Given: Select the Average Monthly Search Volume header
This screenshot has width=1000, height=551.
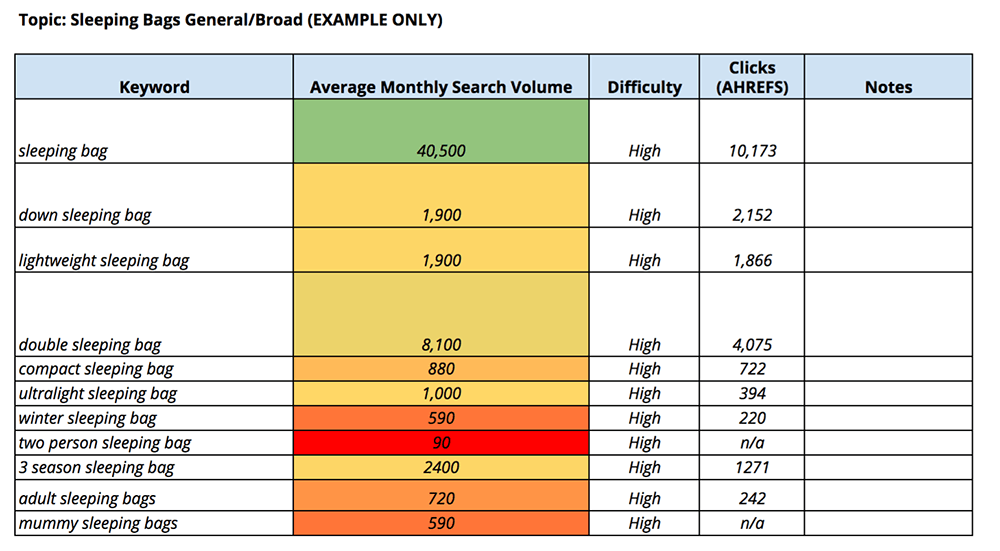Looking at the screenshot, I should [441, 87].
